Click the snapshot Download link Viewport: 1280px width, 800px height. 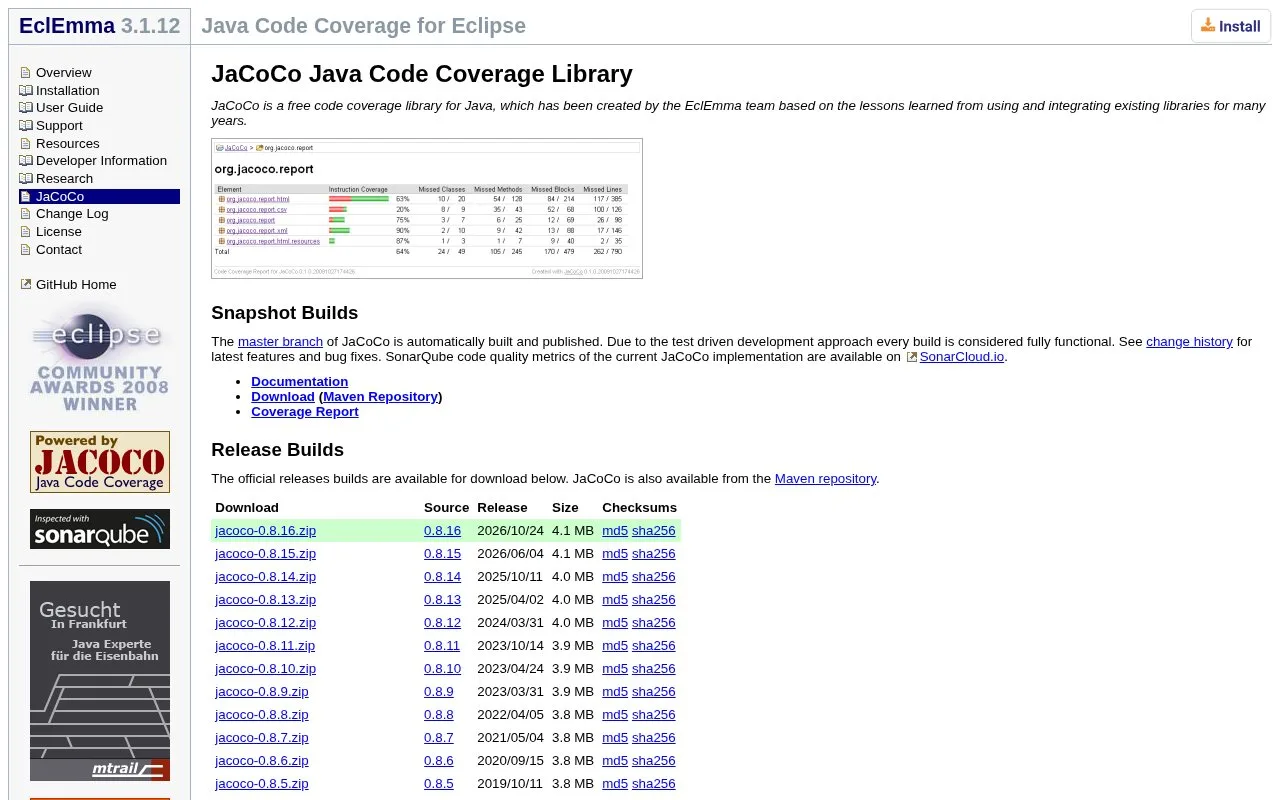click(x=283, y=397)
